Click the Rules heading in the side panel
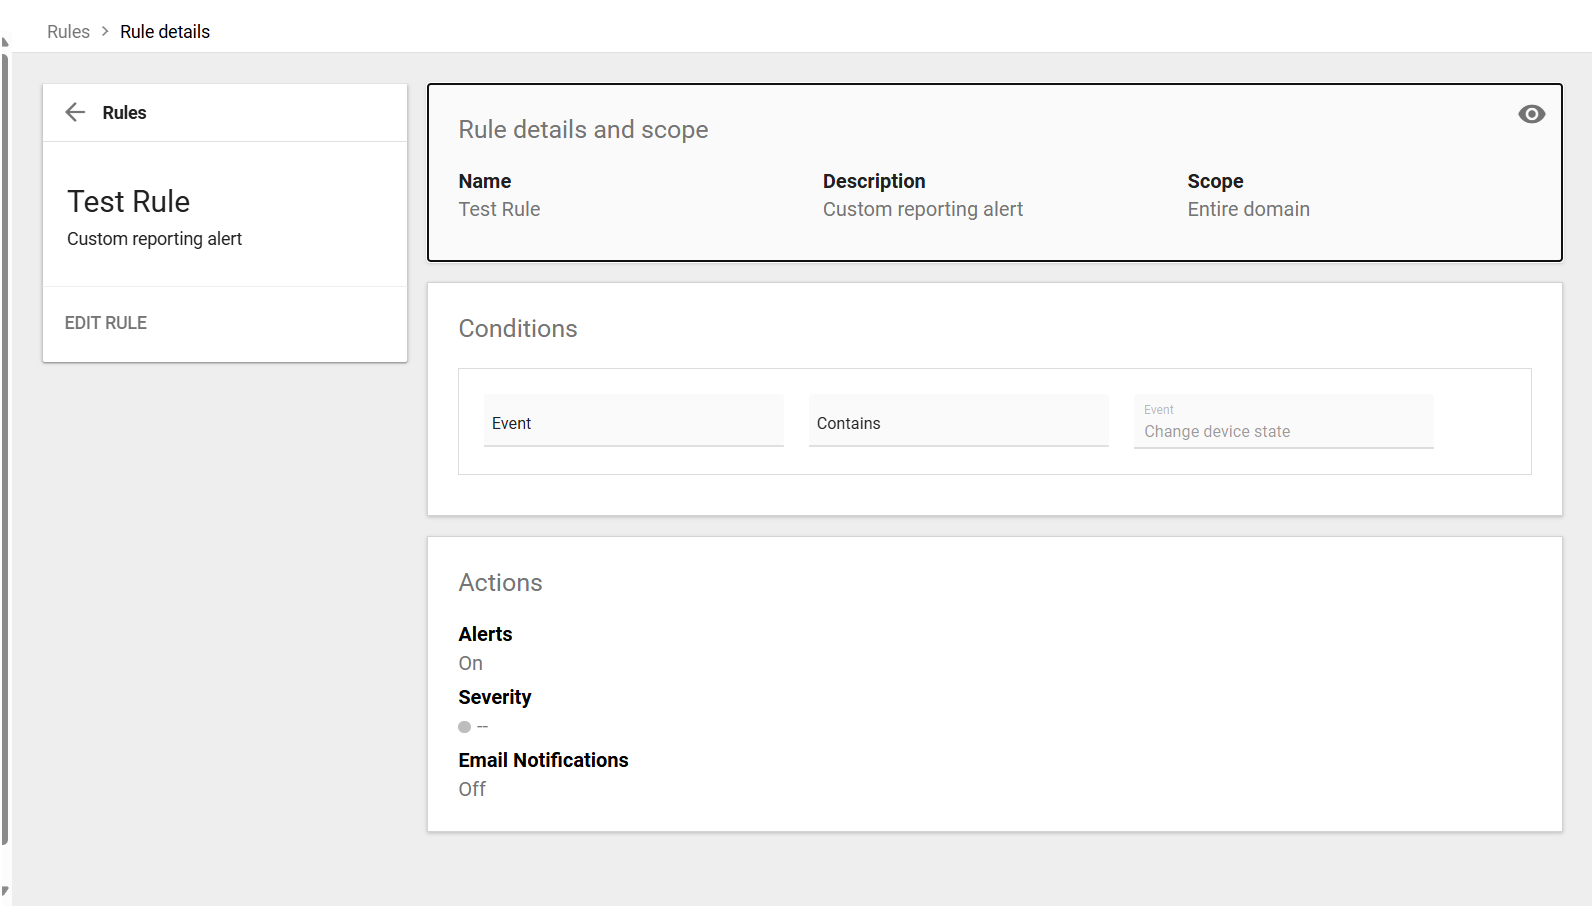Viewport: 1594px width, 908px height. click(x=124, y=113)
